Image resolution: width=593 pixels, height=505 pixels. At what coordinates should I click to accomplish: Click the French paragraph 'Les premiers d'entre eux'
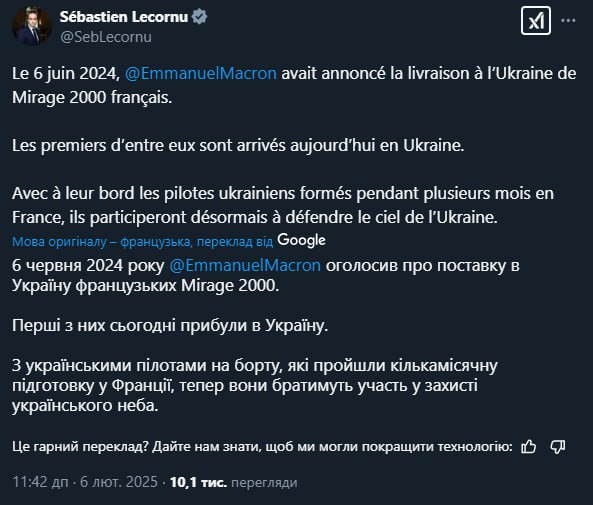[238, 146]
